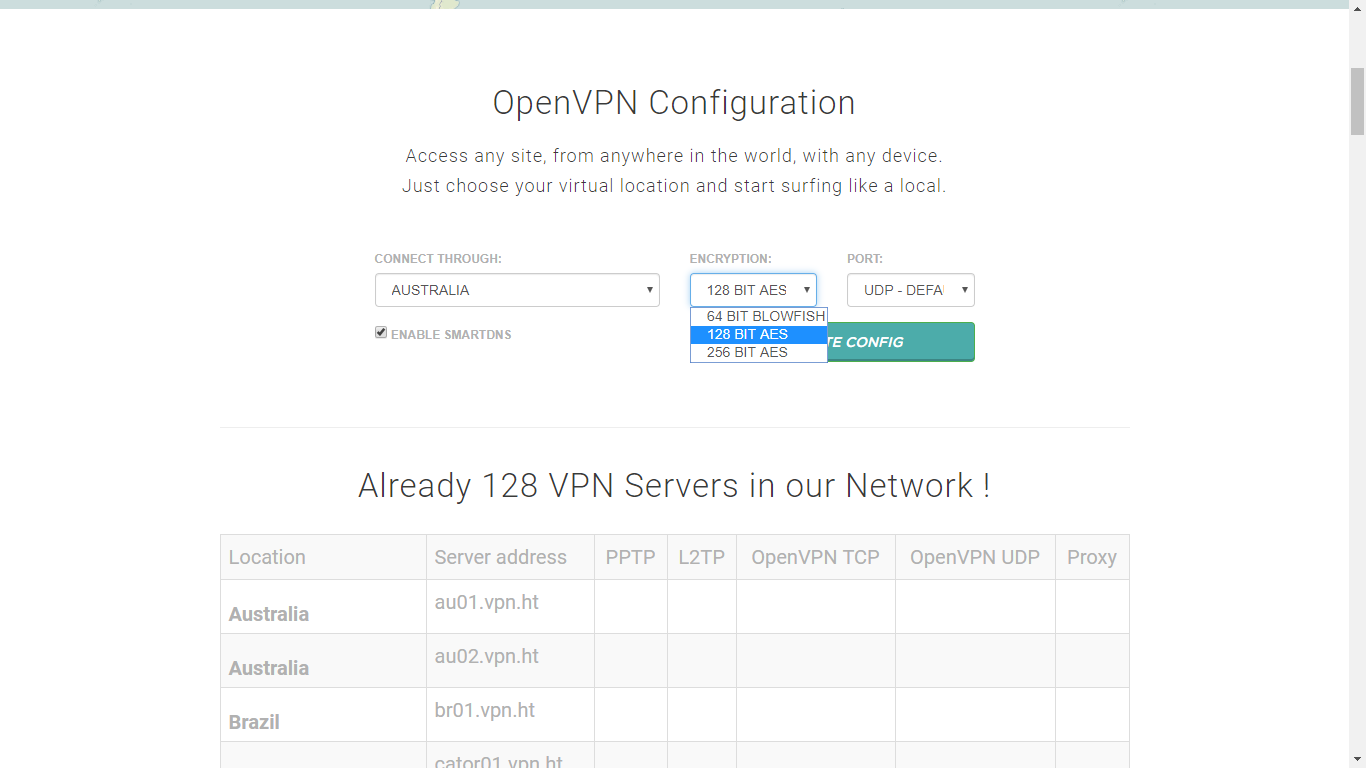This screenshot has height=768, width=1366.
Task: Click the PPTP column header
Action: pos(631,557)
